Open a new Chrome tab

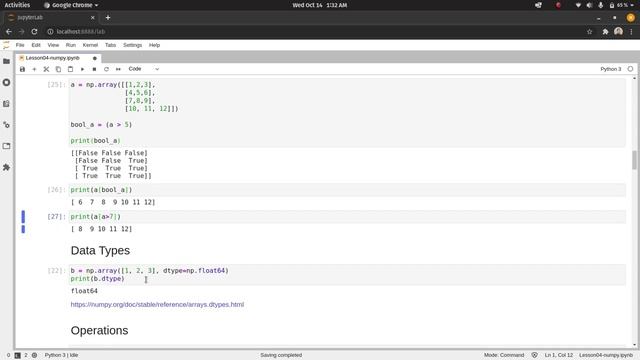coord(108,18)
